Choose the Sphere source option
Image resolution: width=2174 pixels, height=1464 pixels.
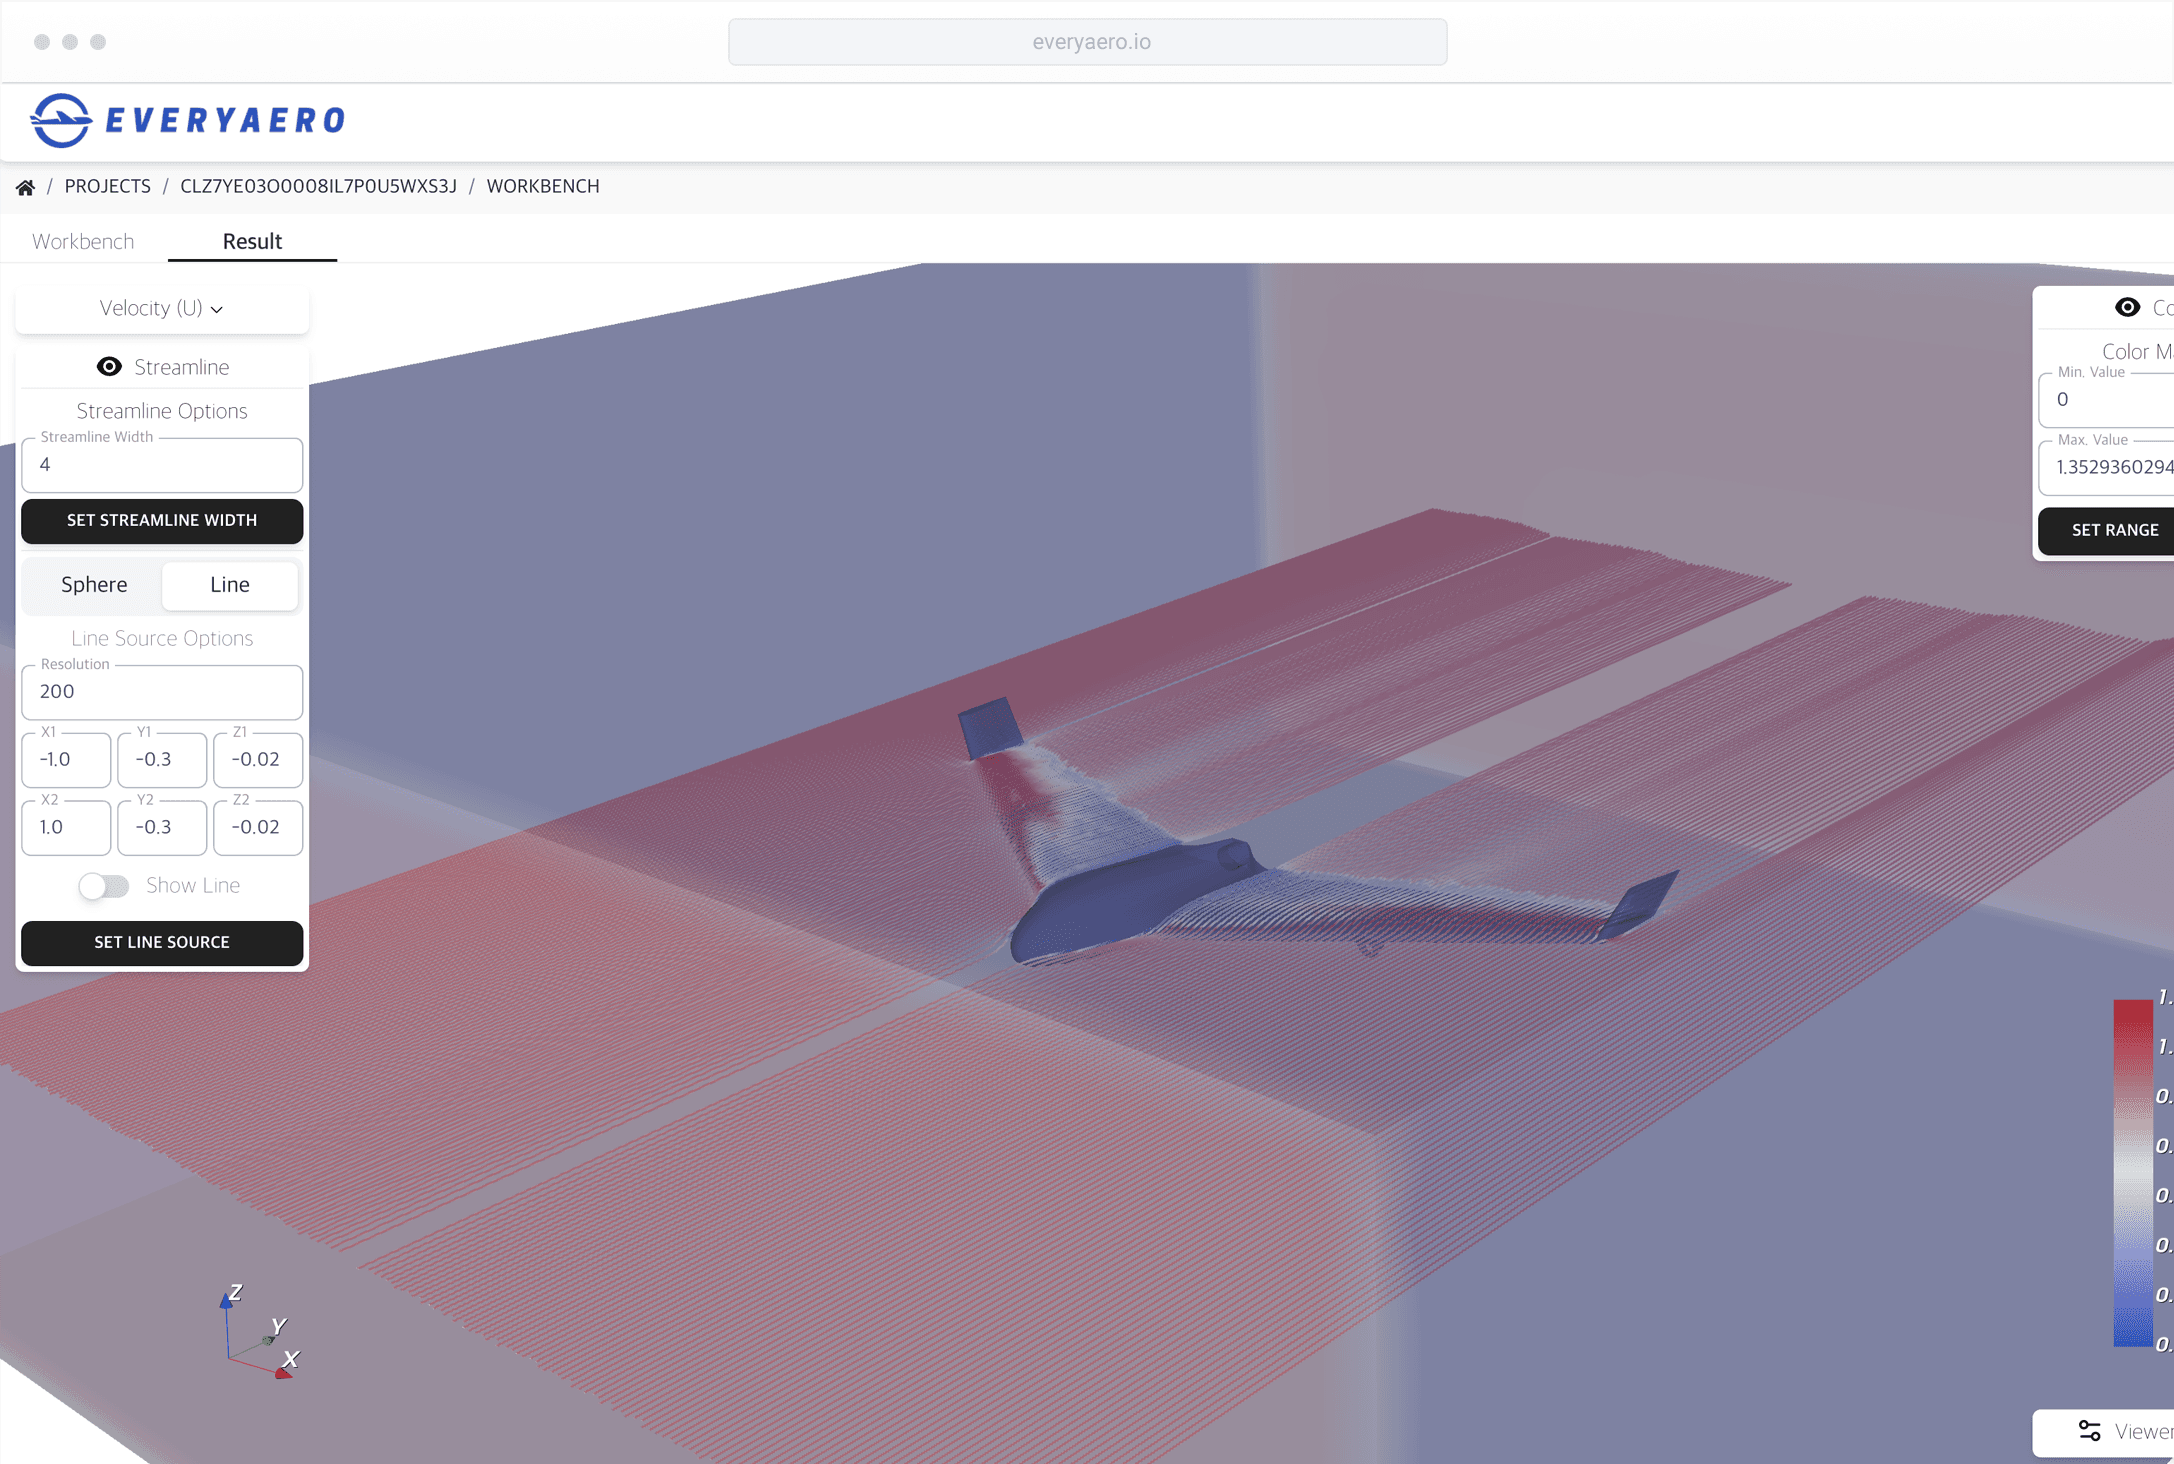[x=94, y=585]
